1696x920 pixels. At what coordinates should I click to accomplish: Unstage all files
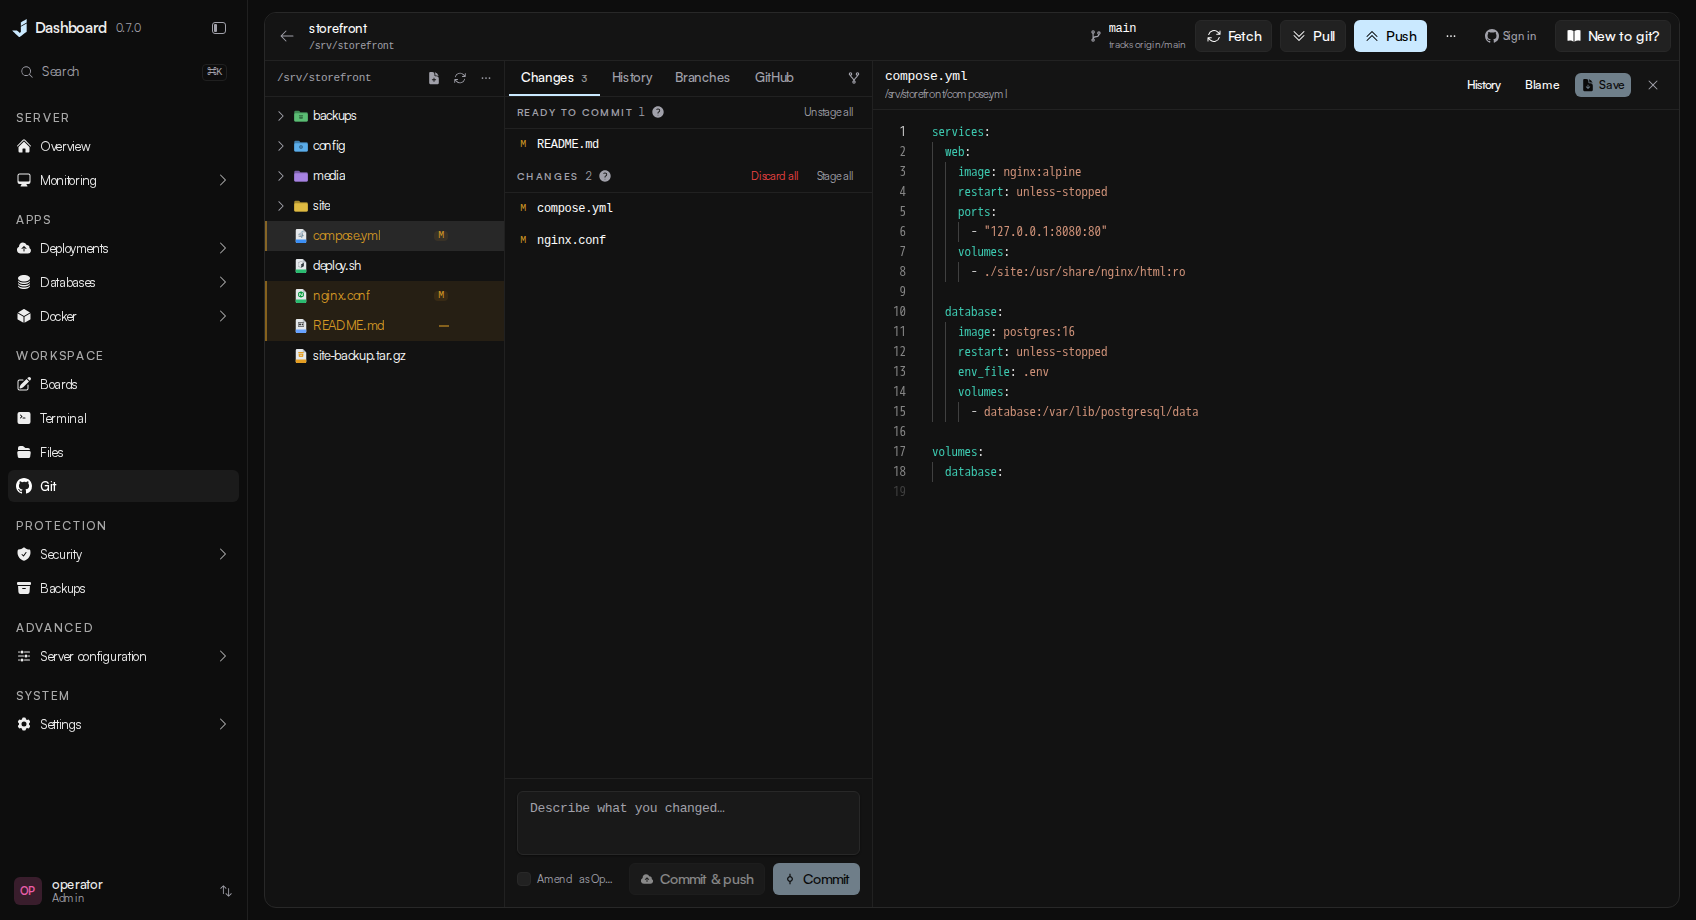(828, 112)
